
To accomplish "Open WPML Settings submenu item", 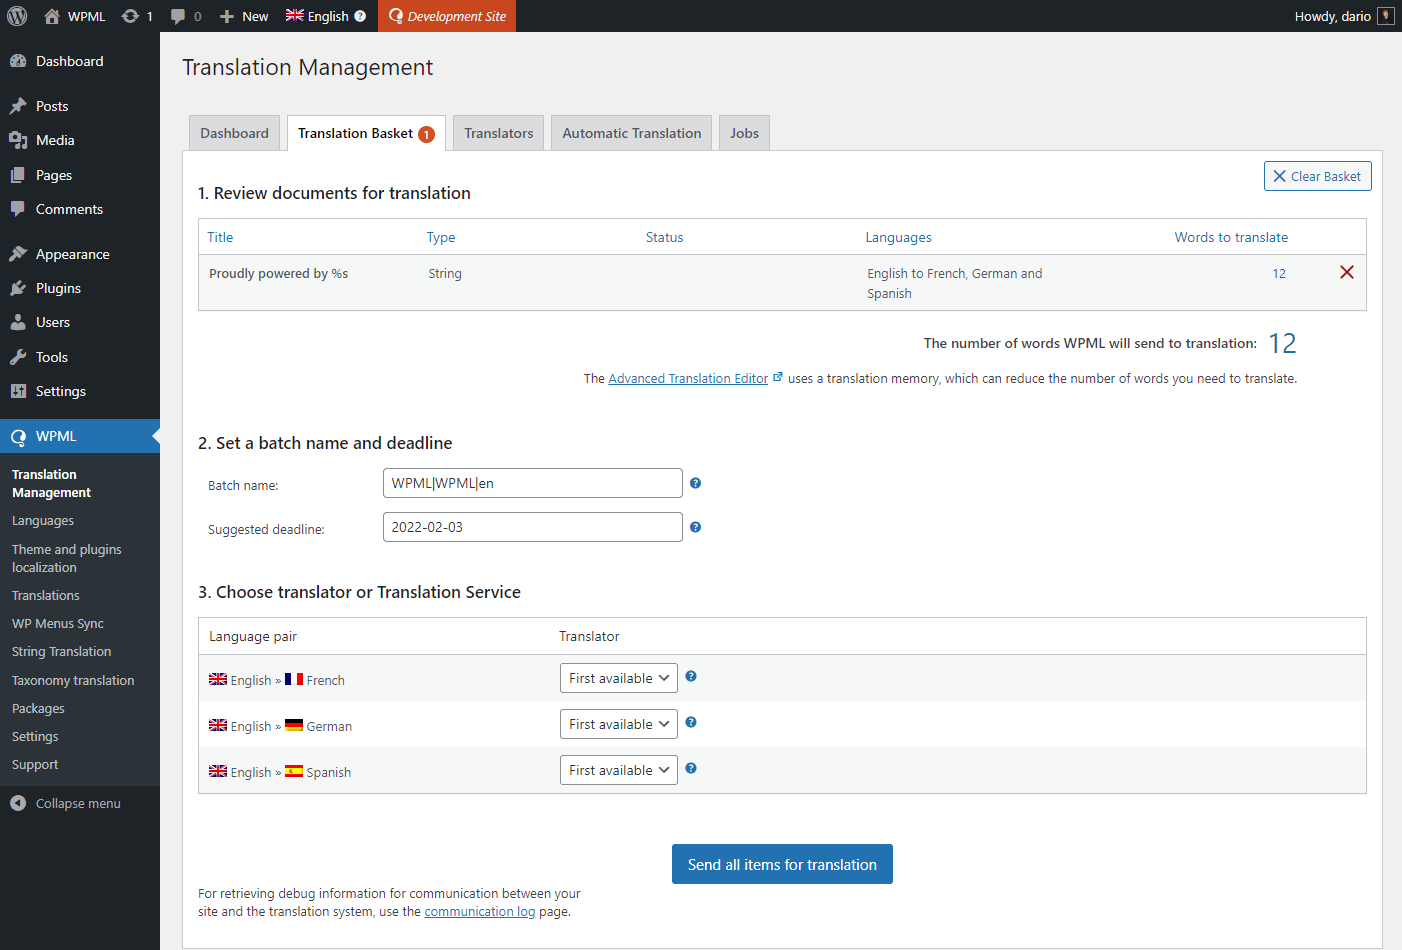I will coord(35,736).
